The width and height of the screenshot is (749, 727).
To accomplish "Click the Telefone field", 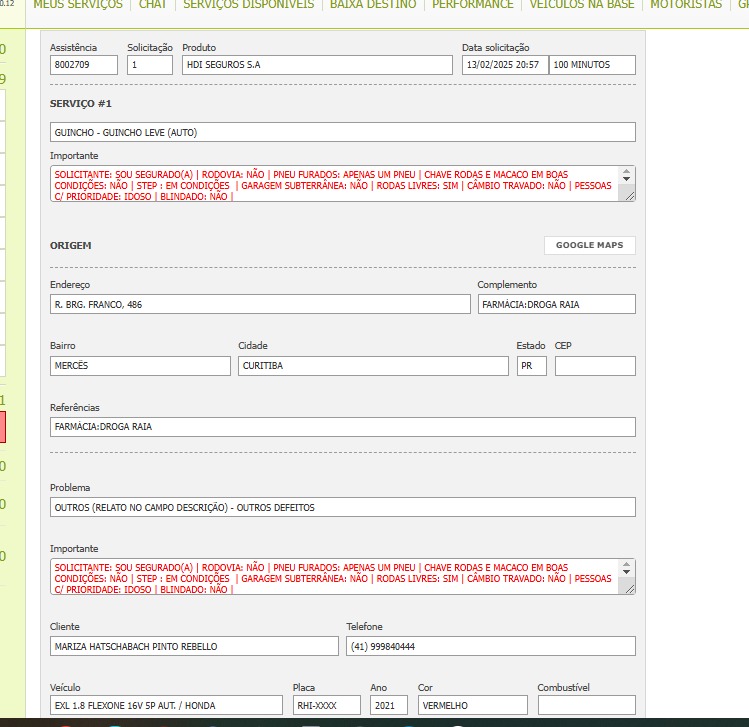I will click(x=491, y=646).
